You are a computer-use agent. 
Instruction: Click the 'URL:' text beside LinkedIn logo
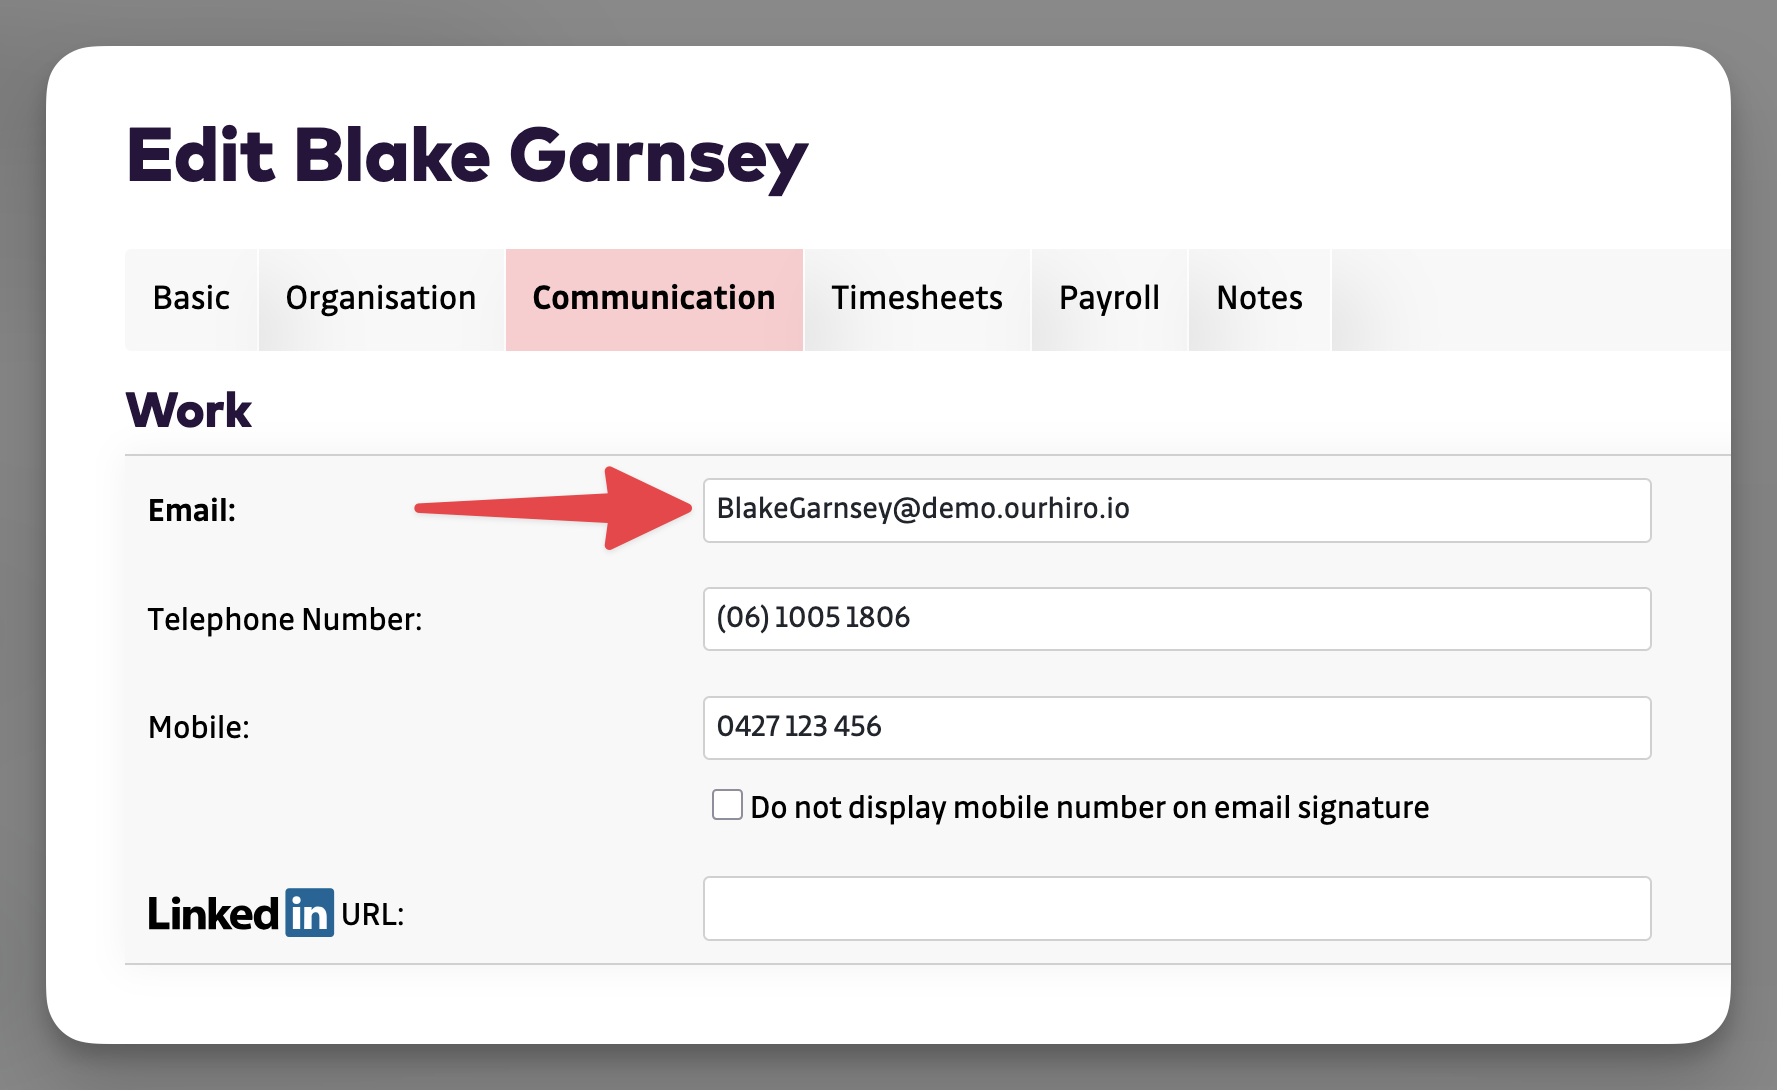[372, 915]
